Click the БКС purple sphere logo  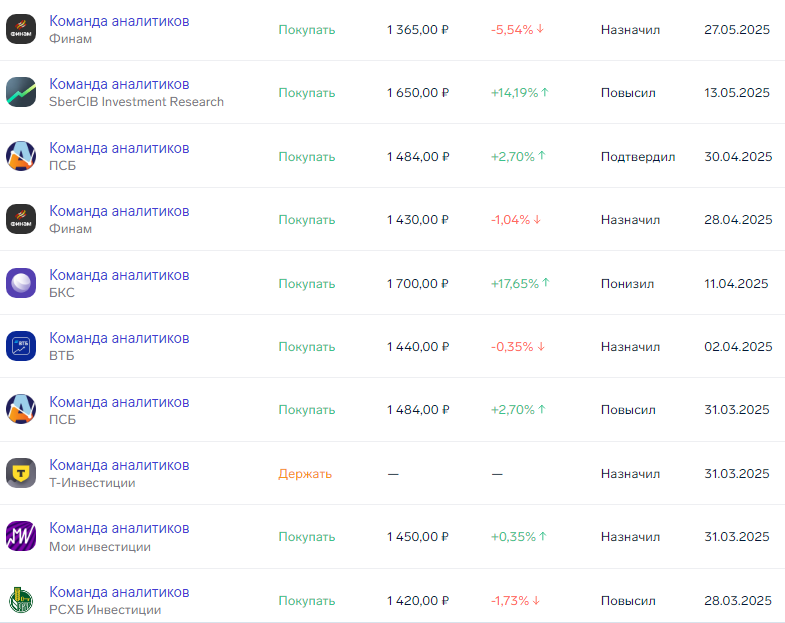[21, 283]
